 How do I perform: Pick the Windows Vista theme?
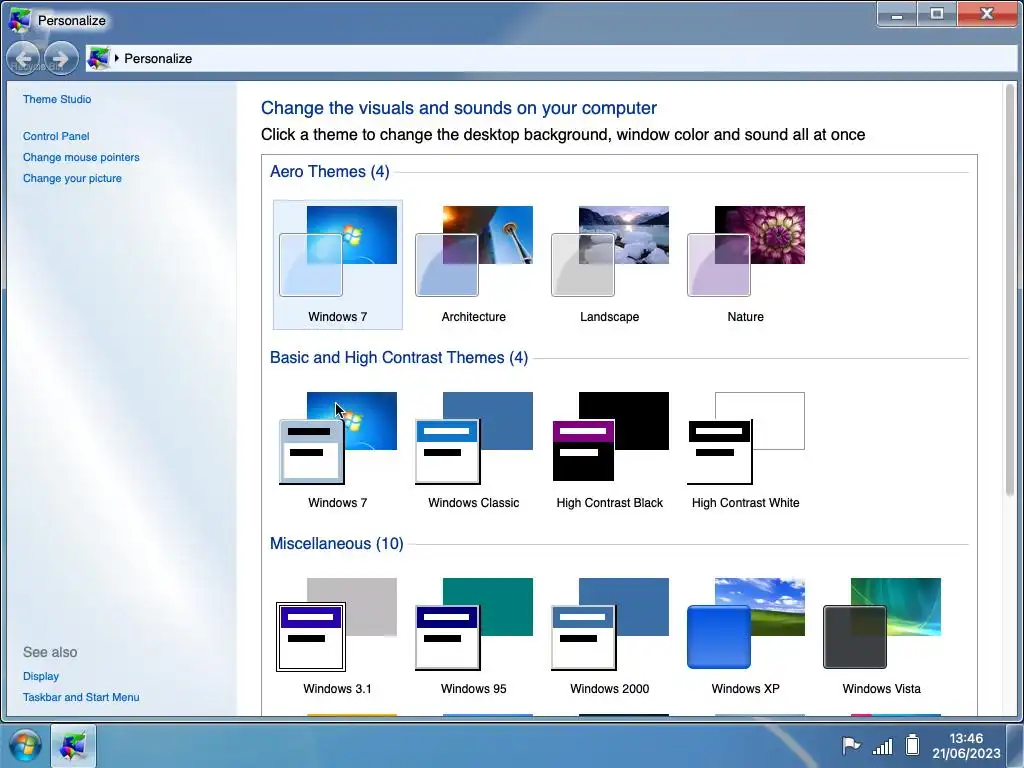[881, 637]
